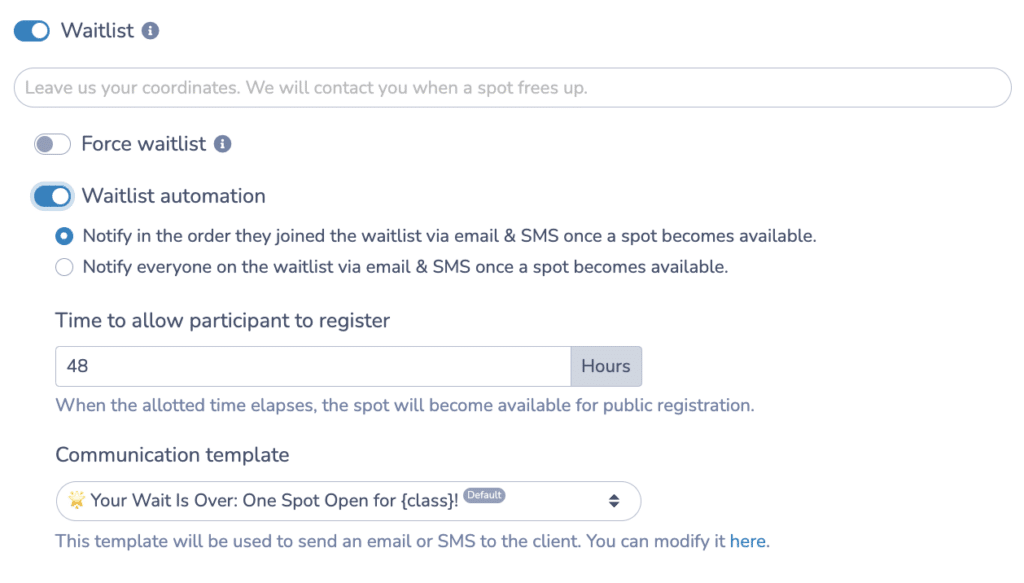Open the Communication template dropdown
Screen dimensions: 1024x583
click(348, 501)
